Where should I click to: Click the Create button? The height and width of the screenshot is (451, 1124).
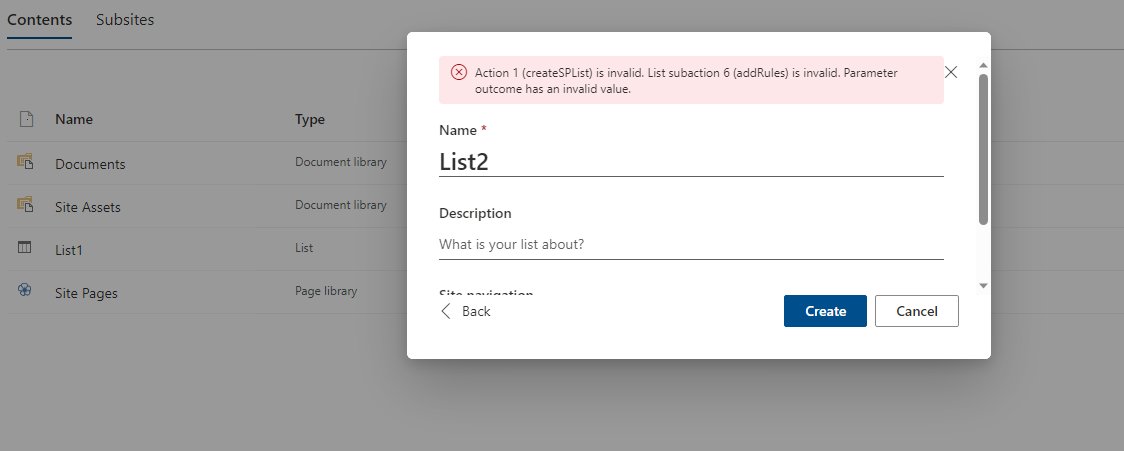coord(825,311)
